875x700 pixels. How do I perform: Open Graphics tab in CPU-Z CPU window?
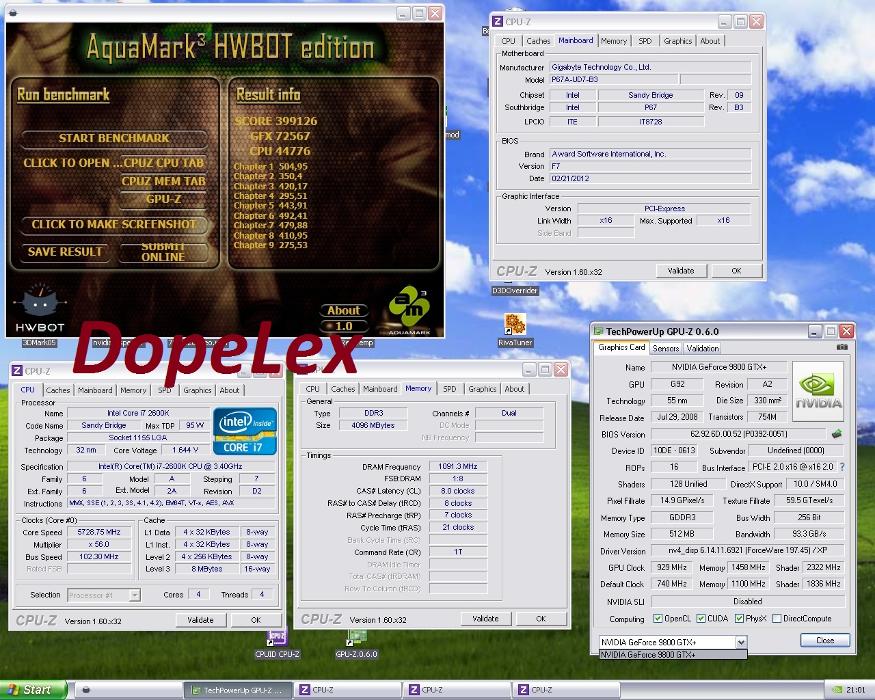pyautogui.click(x=197, y=390)
